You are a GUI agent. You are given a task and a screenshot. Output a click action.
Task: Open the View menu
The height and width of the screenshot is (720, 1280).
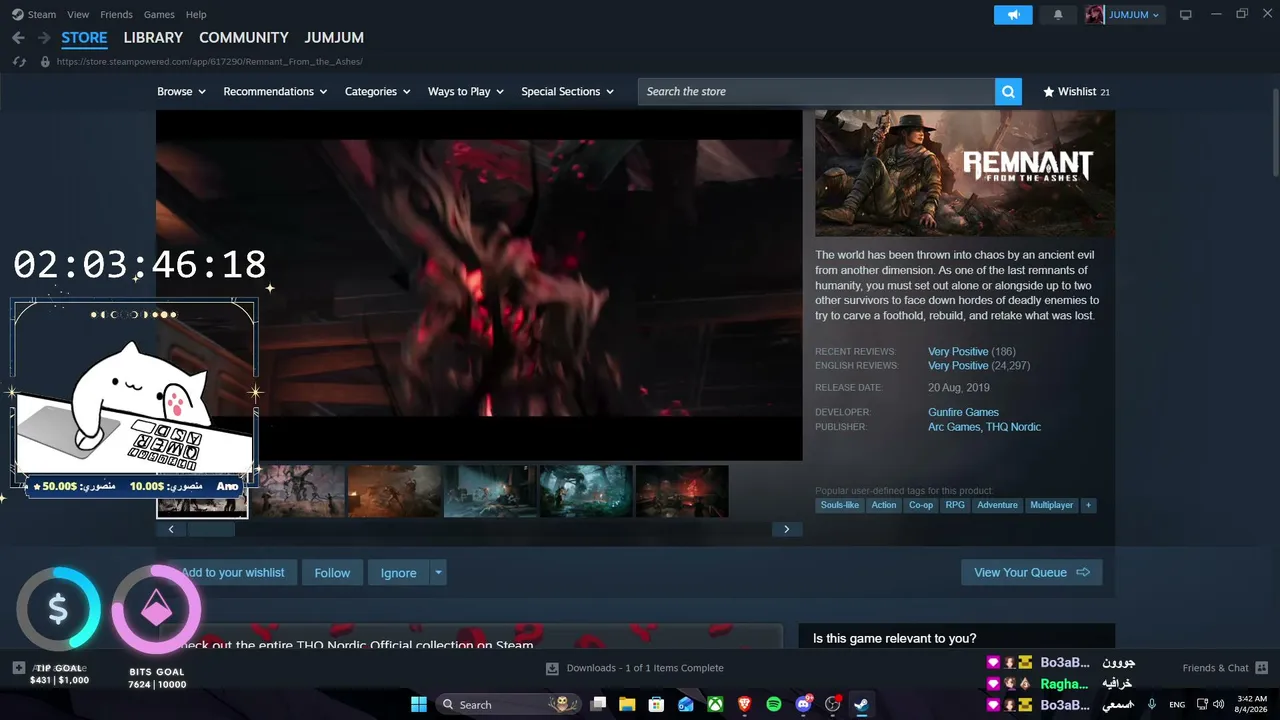[x=78, y=15]
